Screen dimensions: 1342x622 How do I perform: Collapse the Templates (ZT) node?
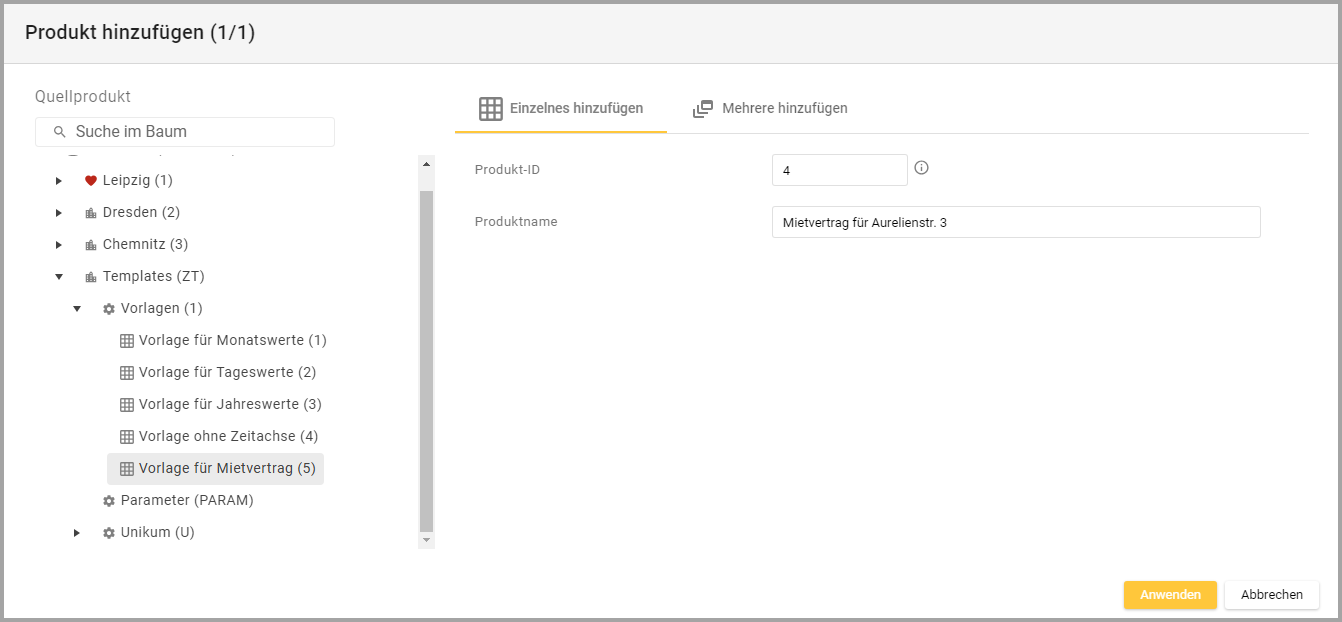click(x=59, y=277)
